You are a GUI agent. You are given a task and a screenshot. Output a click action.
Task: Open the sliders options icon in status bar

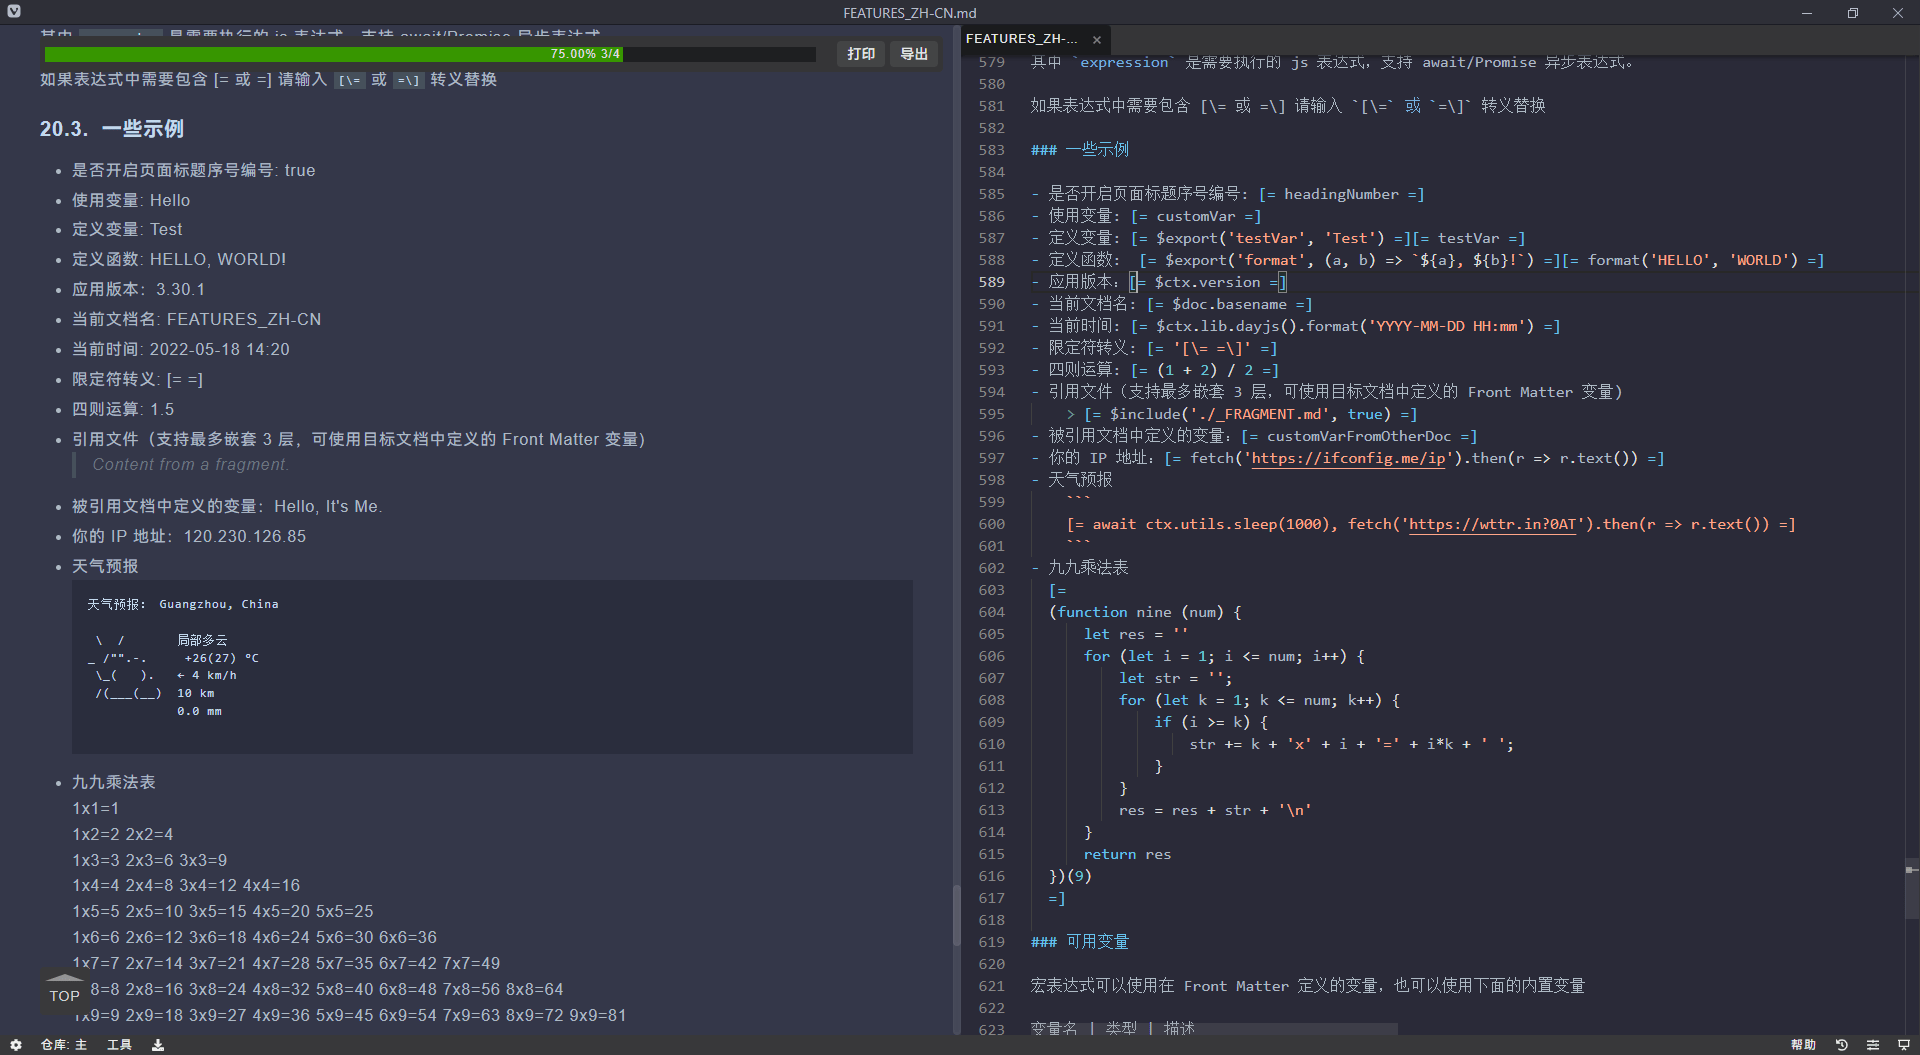point(1873,1045)
